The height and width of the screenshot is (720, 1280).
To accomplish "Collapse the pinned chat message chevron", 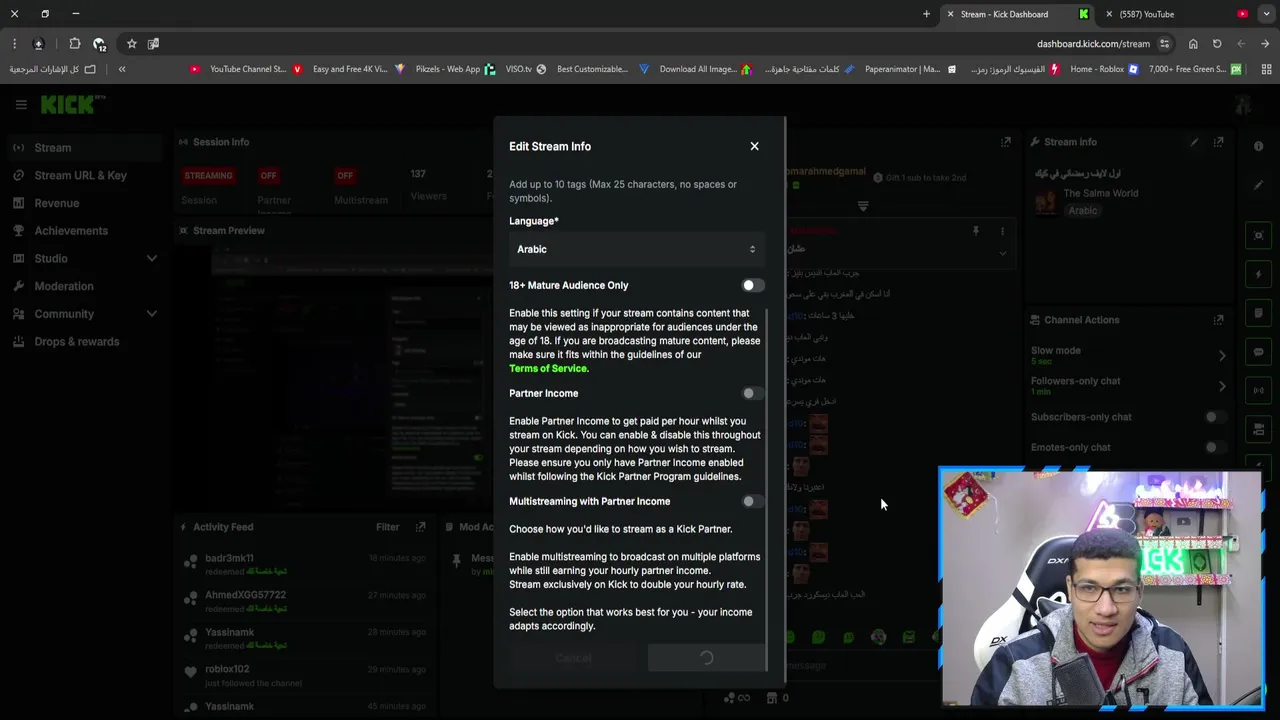I will click(x=1002, y=253).
